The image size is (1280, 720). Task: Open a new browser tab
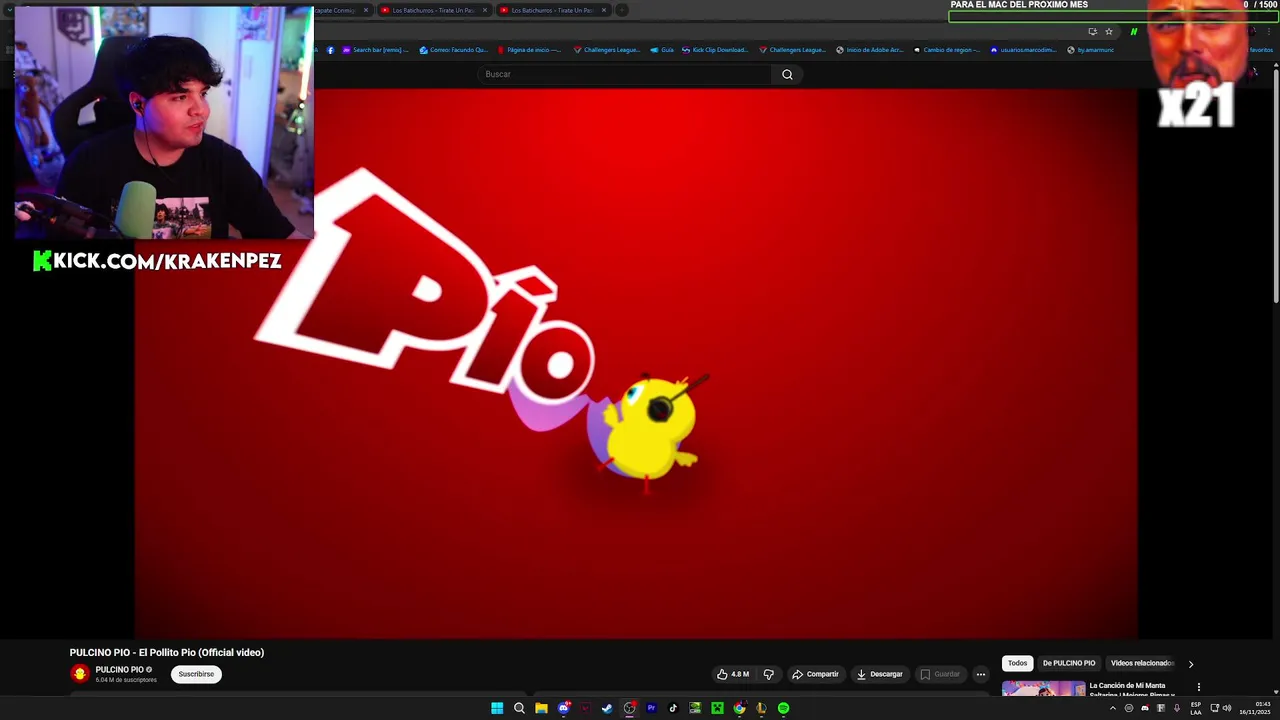coord(622,10)
